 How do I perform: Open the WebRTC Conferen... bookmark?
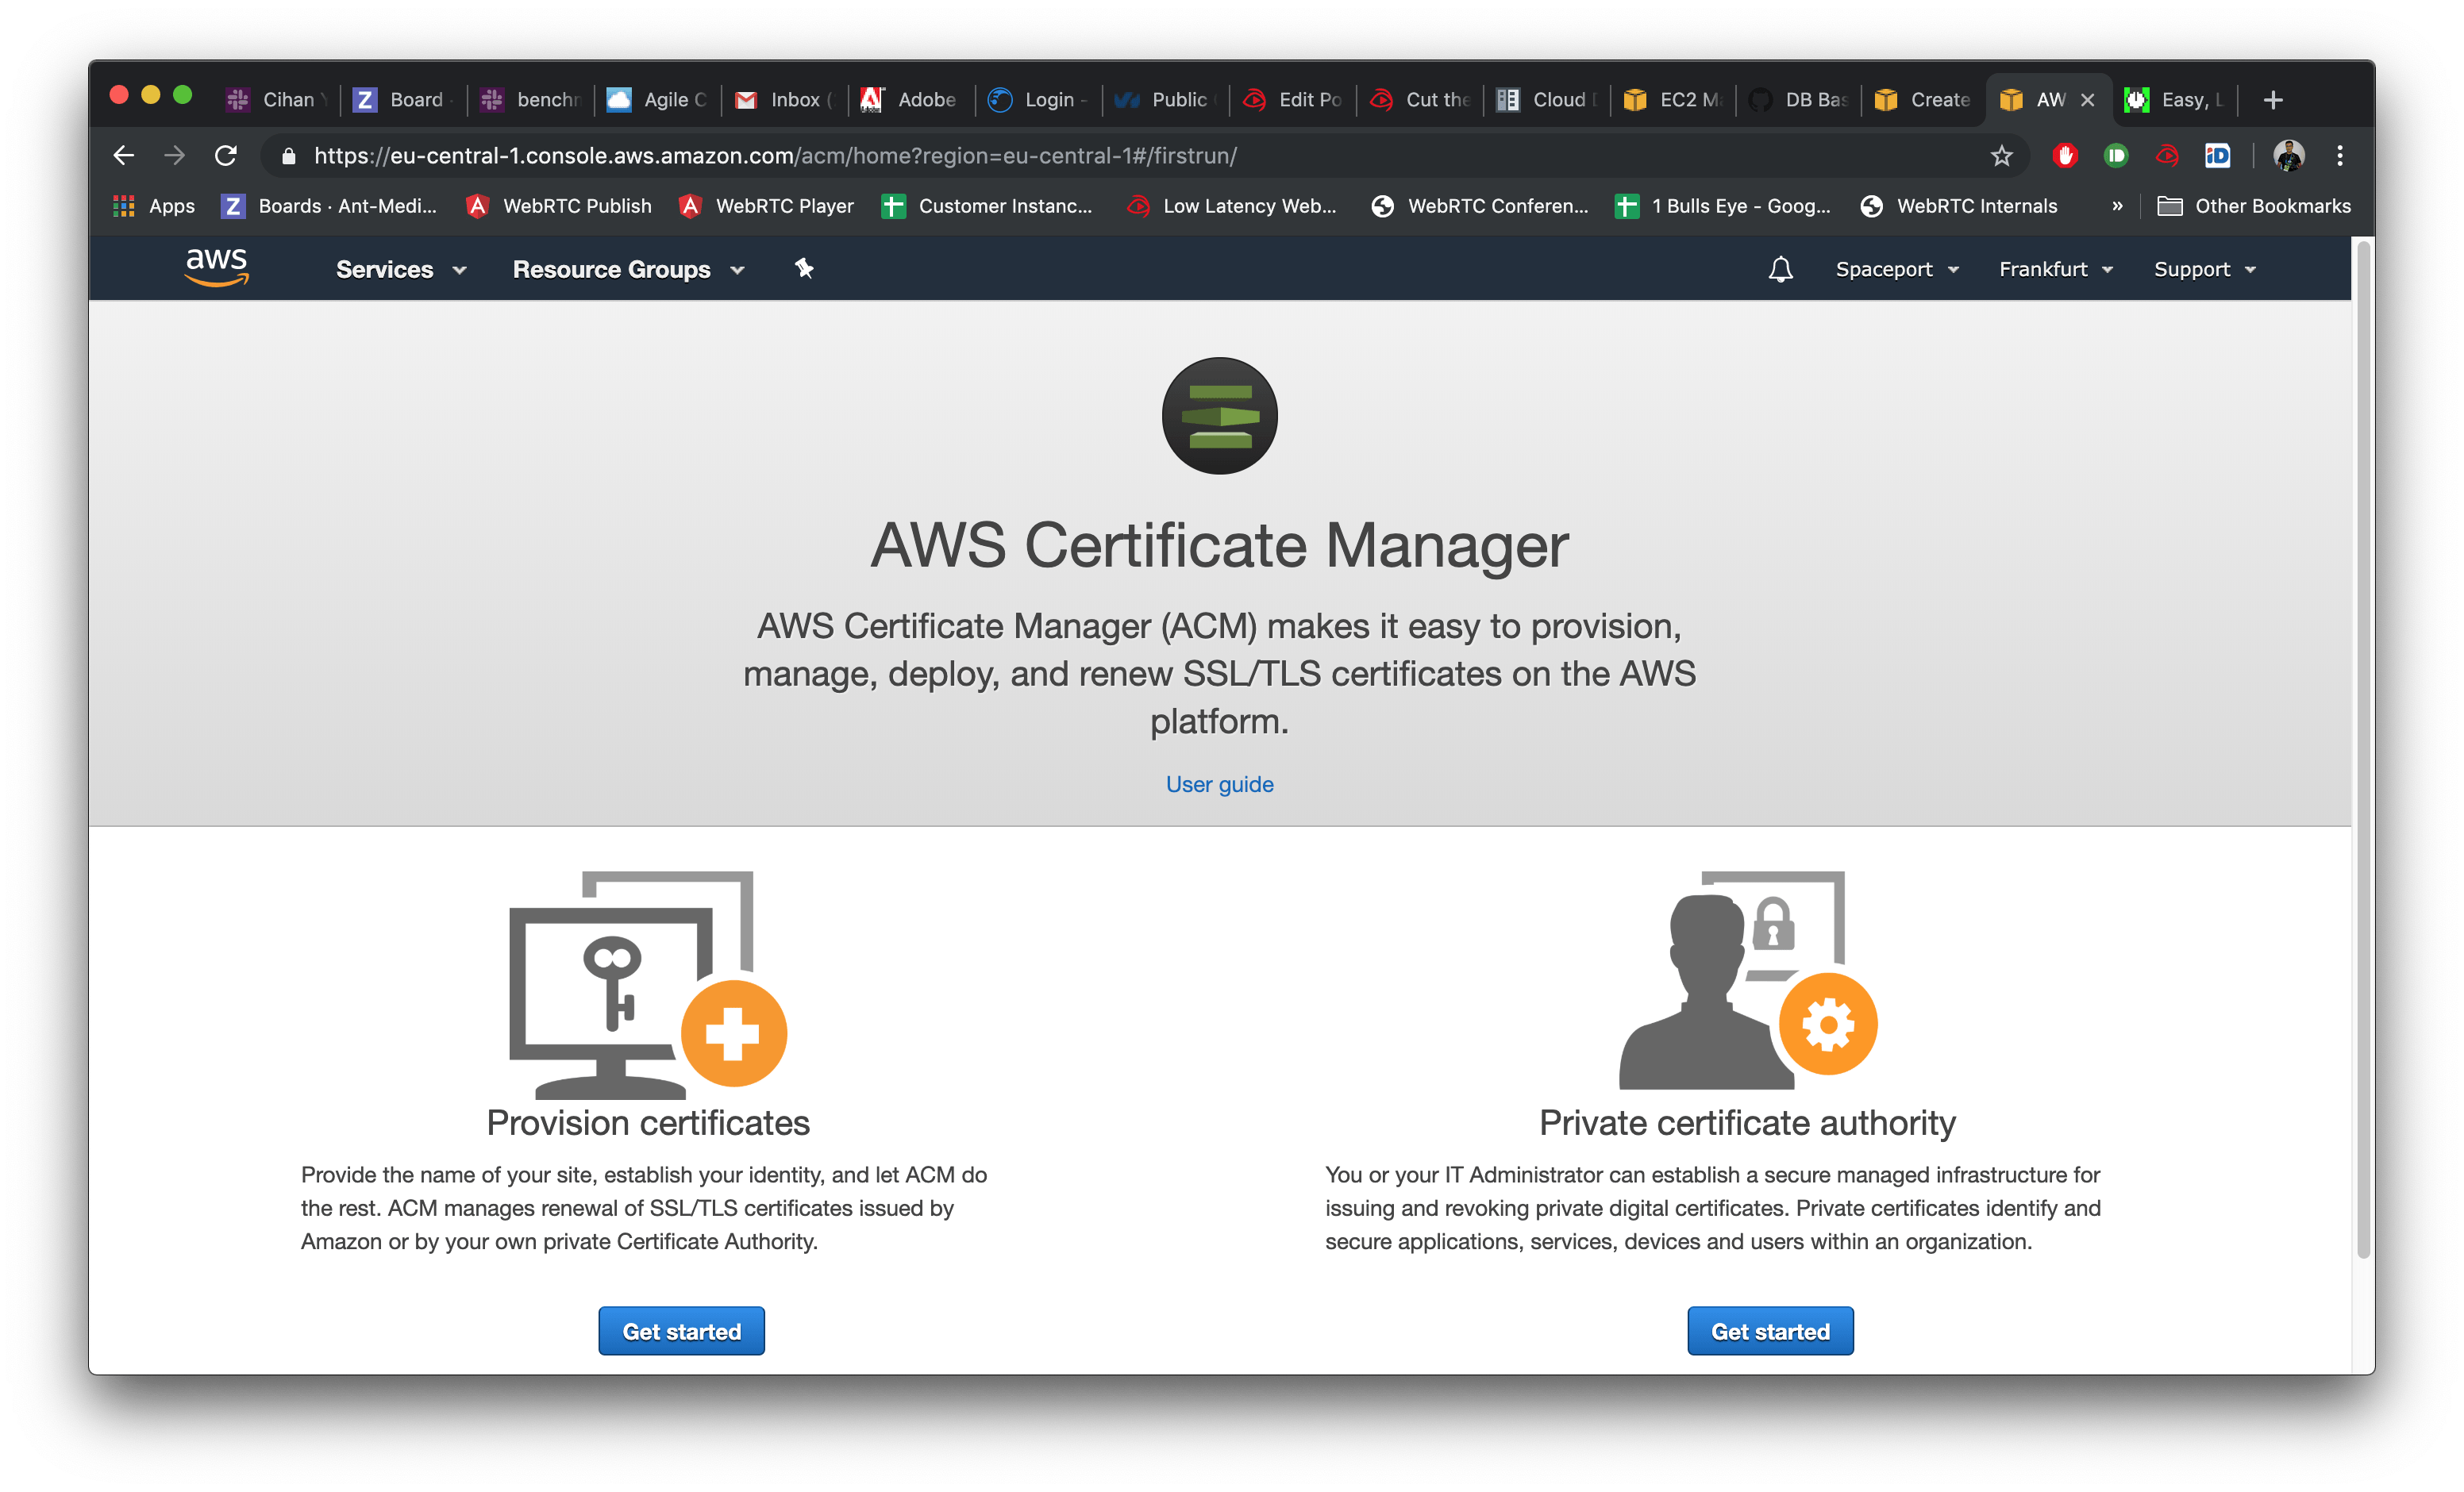click(1480, 206)
